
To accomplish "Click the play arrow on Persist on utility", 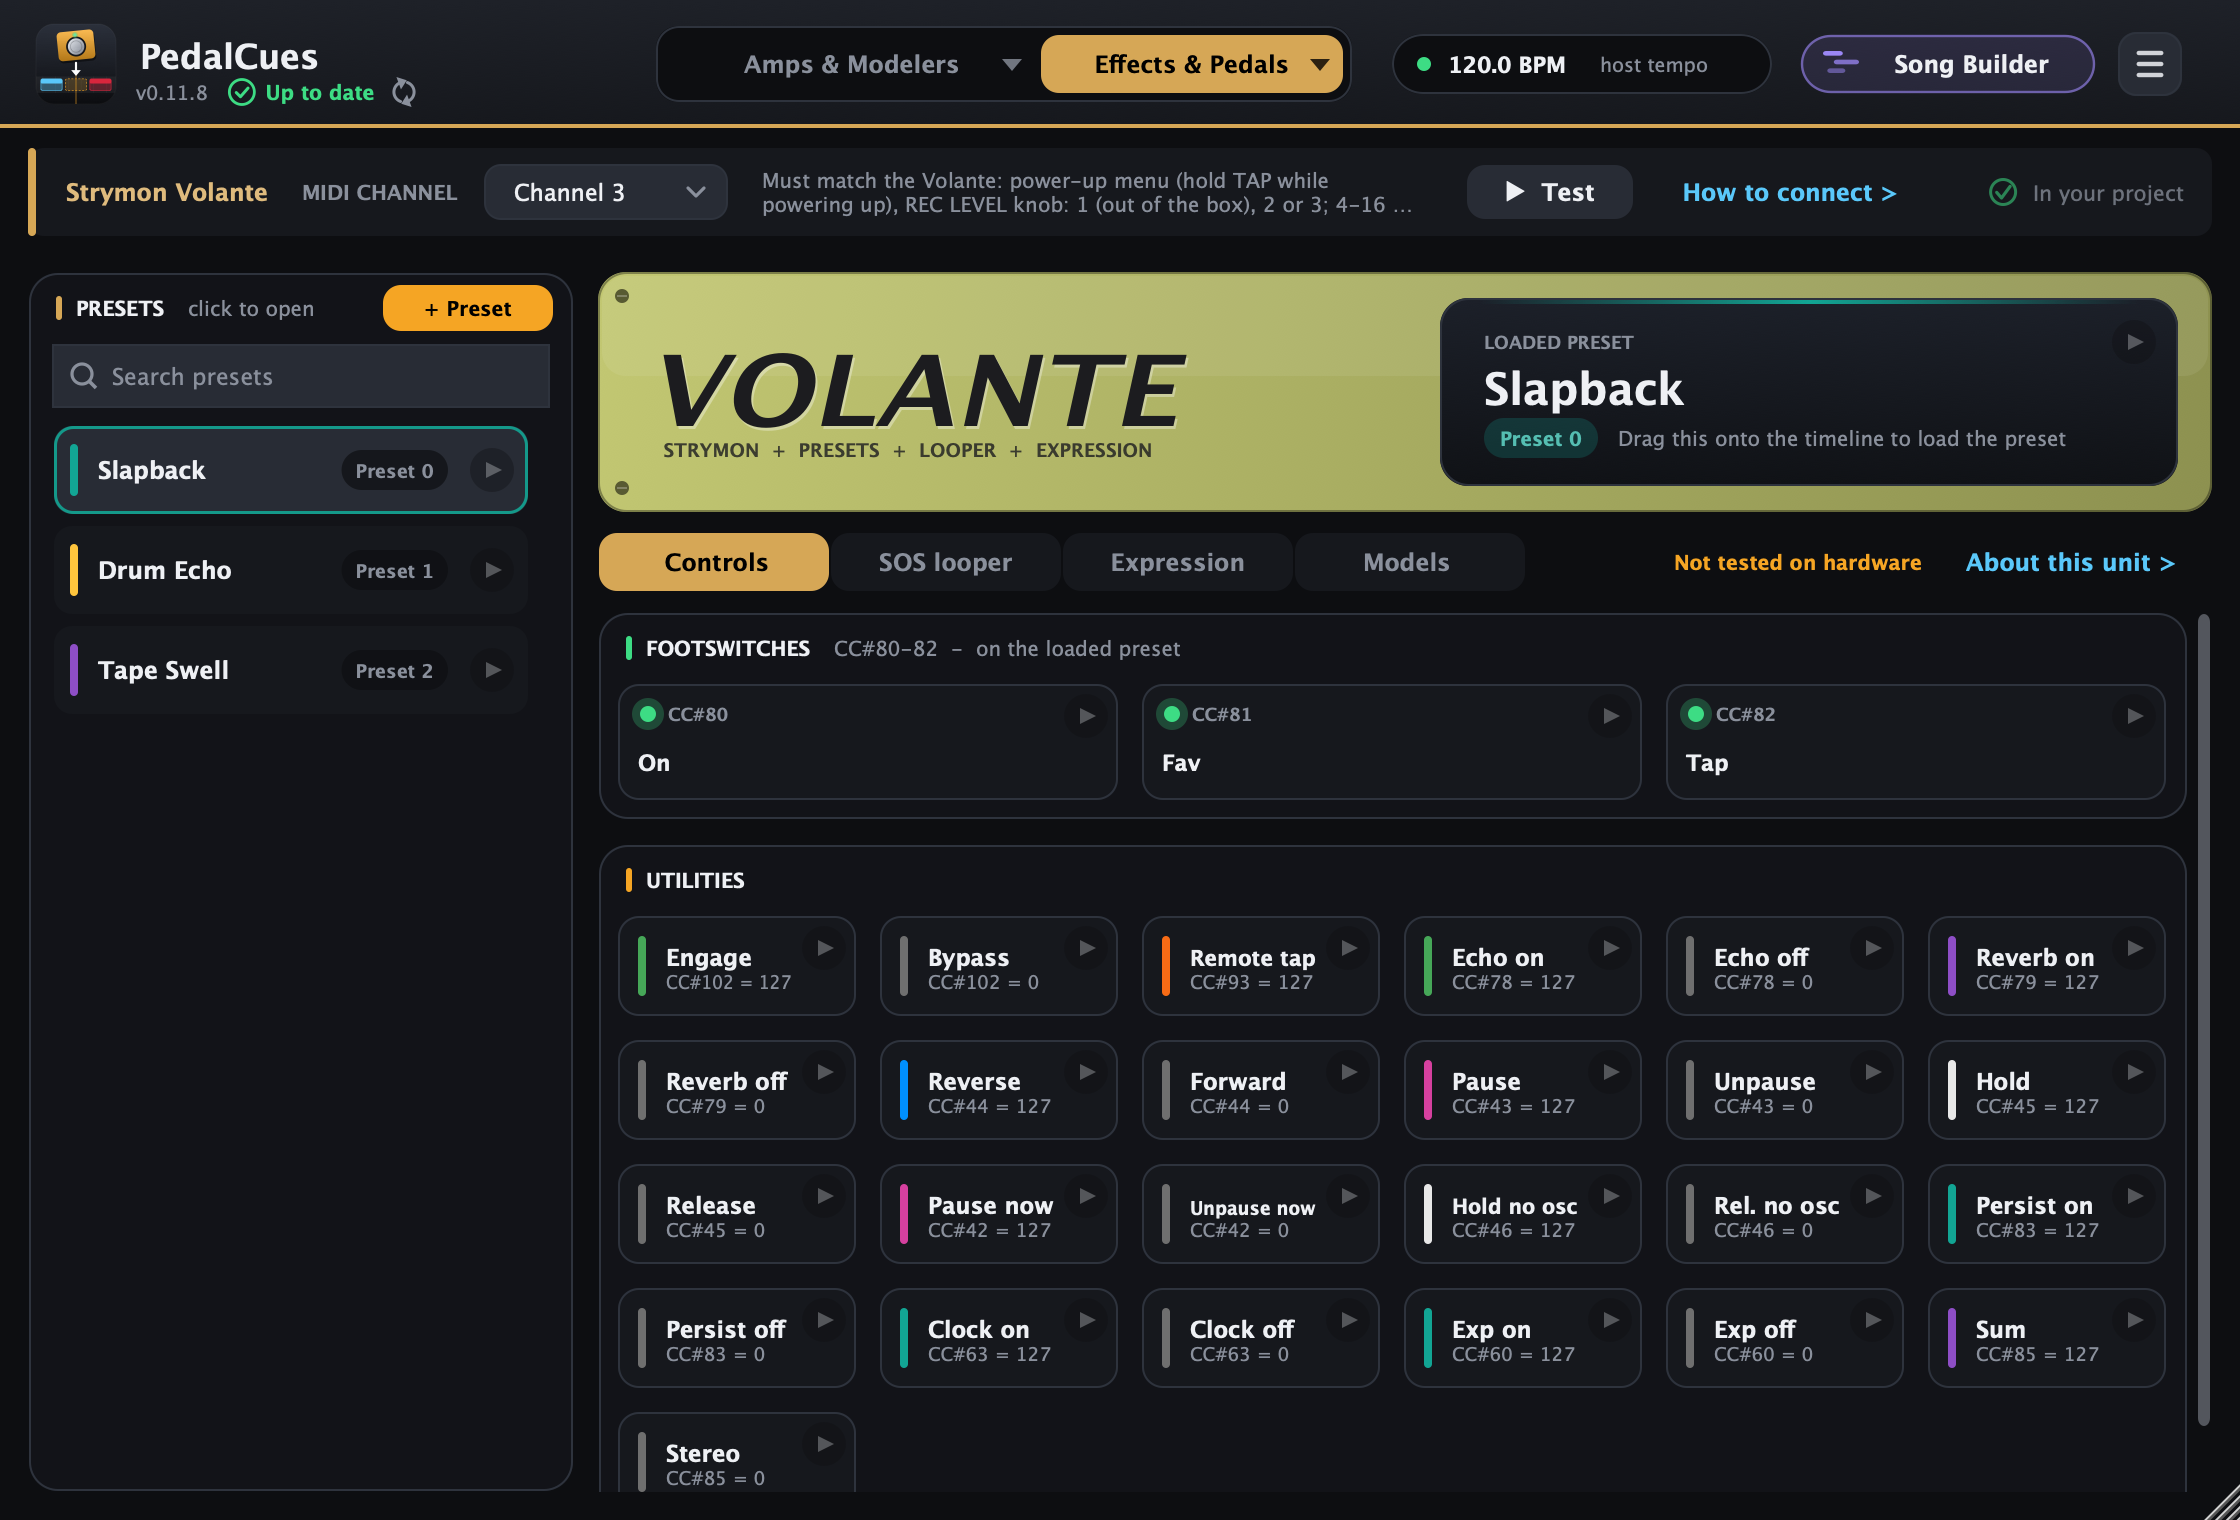I will pyautogui.click(x=2134, y=1195).
